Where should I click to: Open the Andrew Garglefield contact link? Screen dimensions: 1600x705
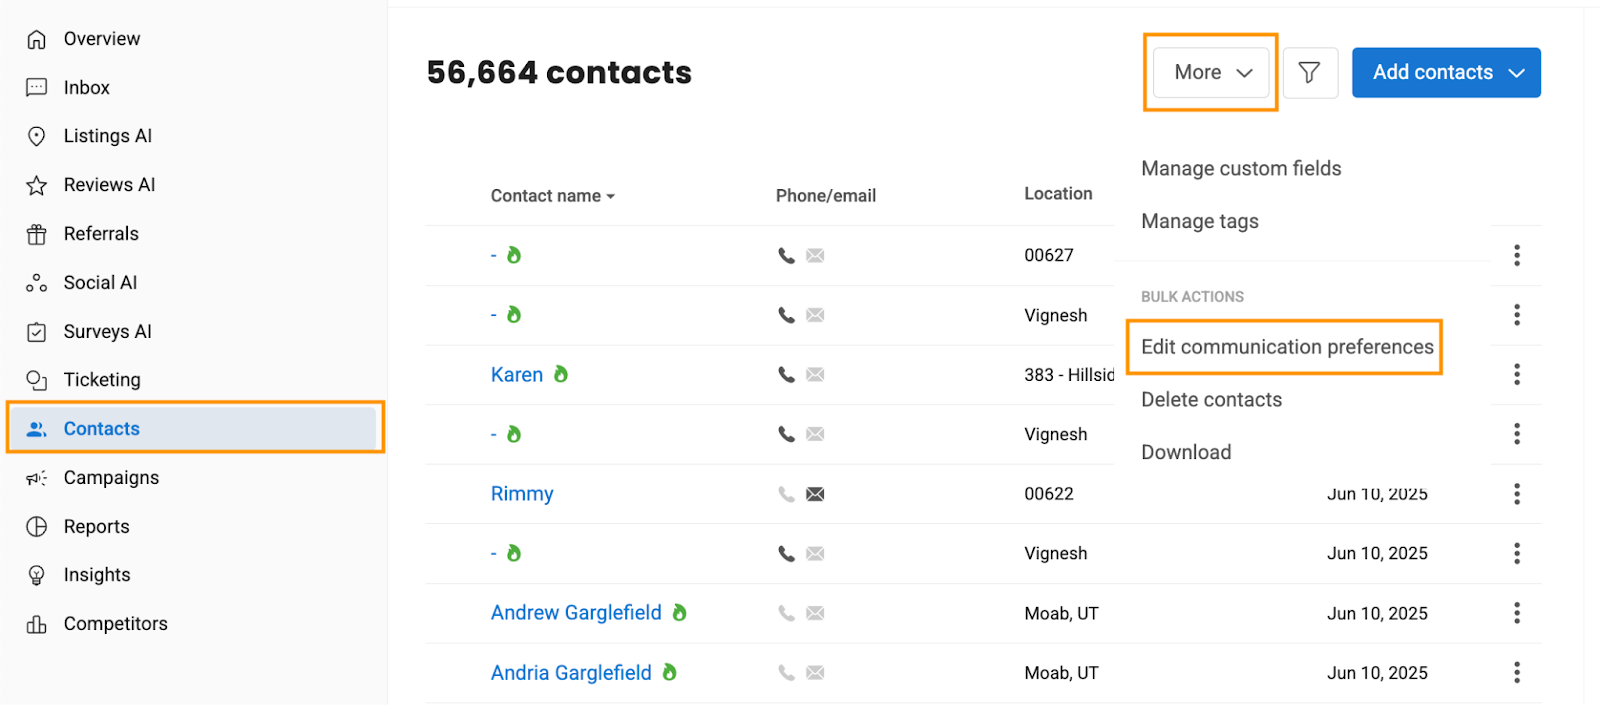[x=576, y=613]
